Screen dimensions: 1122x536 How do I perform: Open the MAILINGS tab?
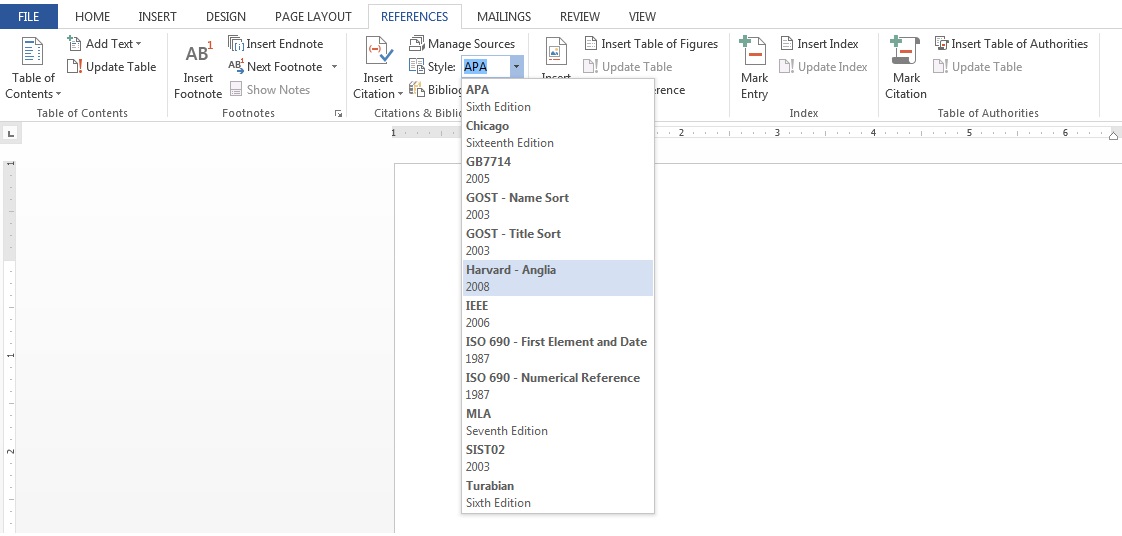(504, 17)
